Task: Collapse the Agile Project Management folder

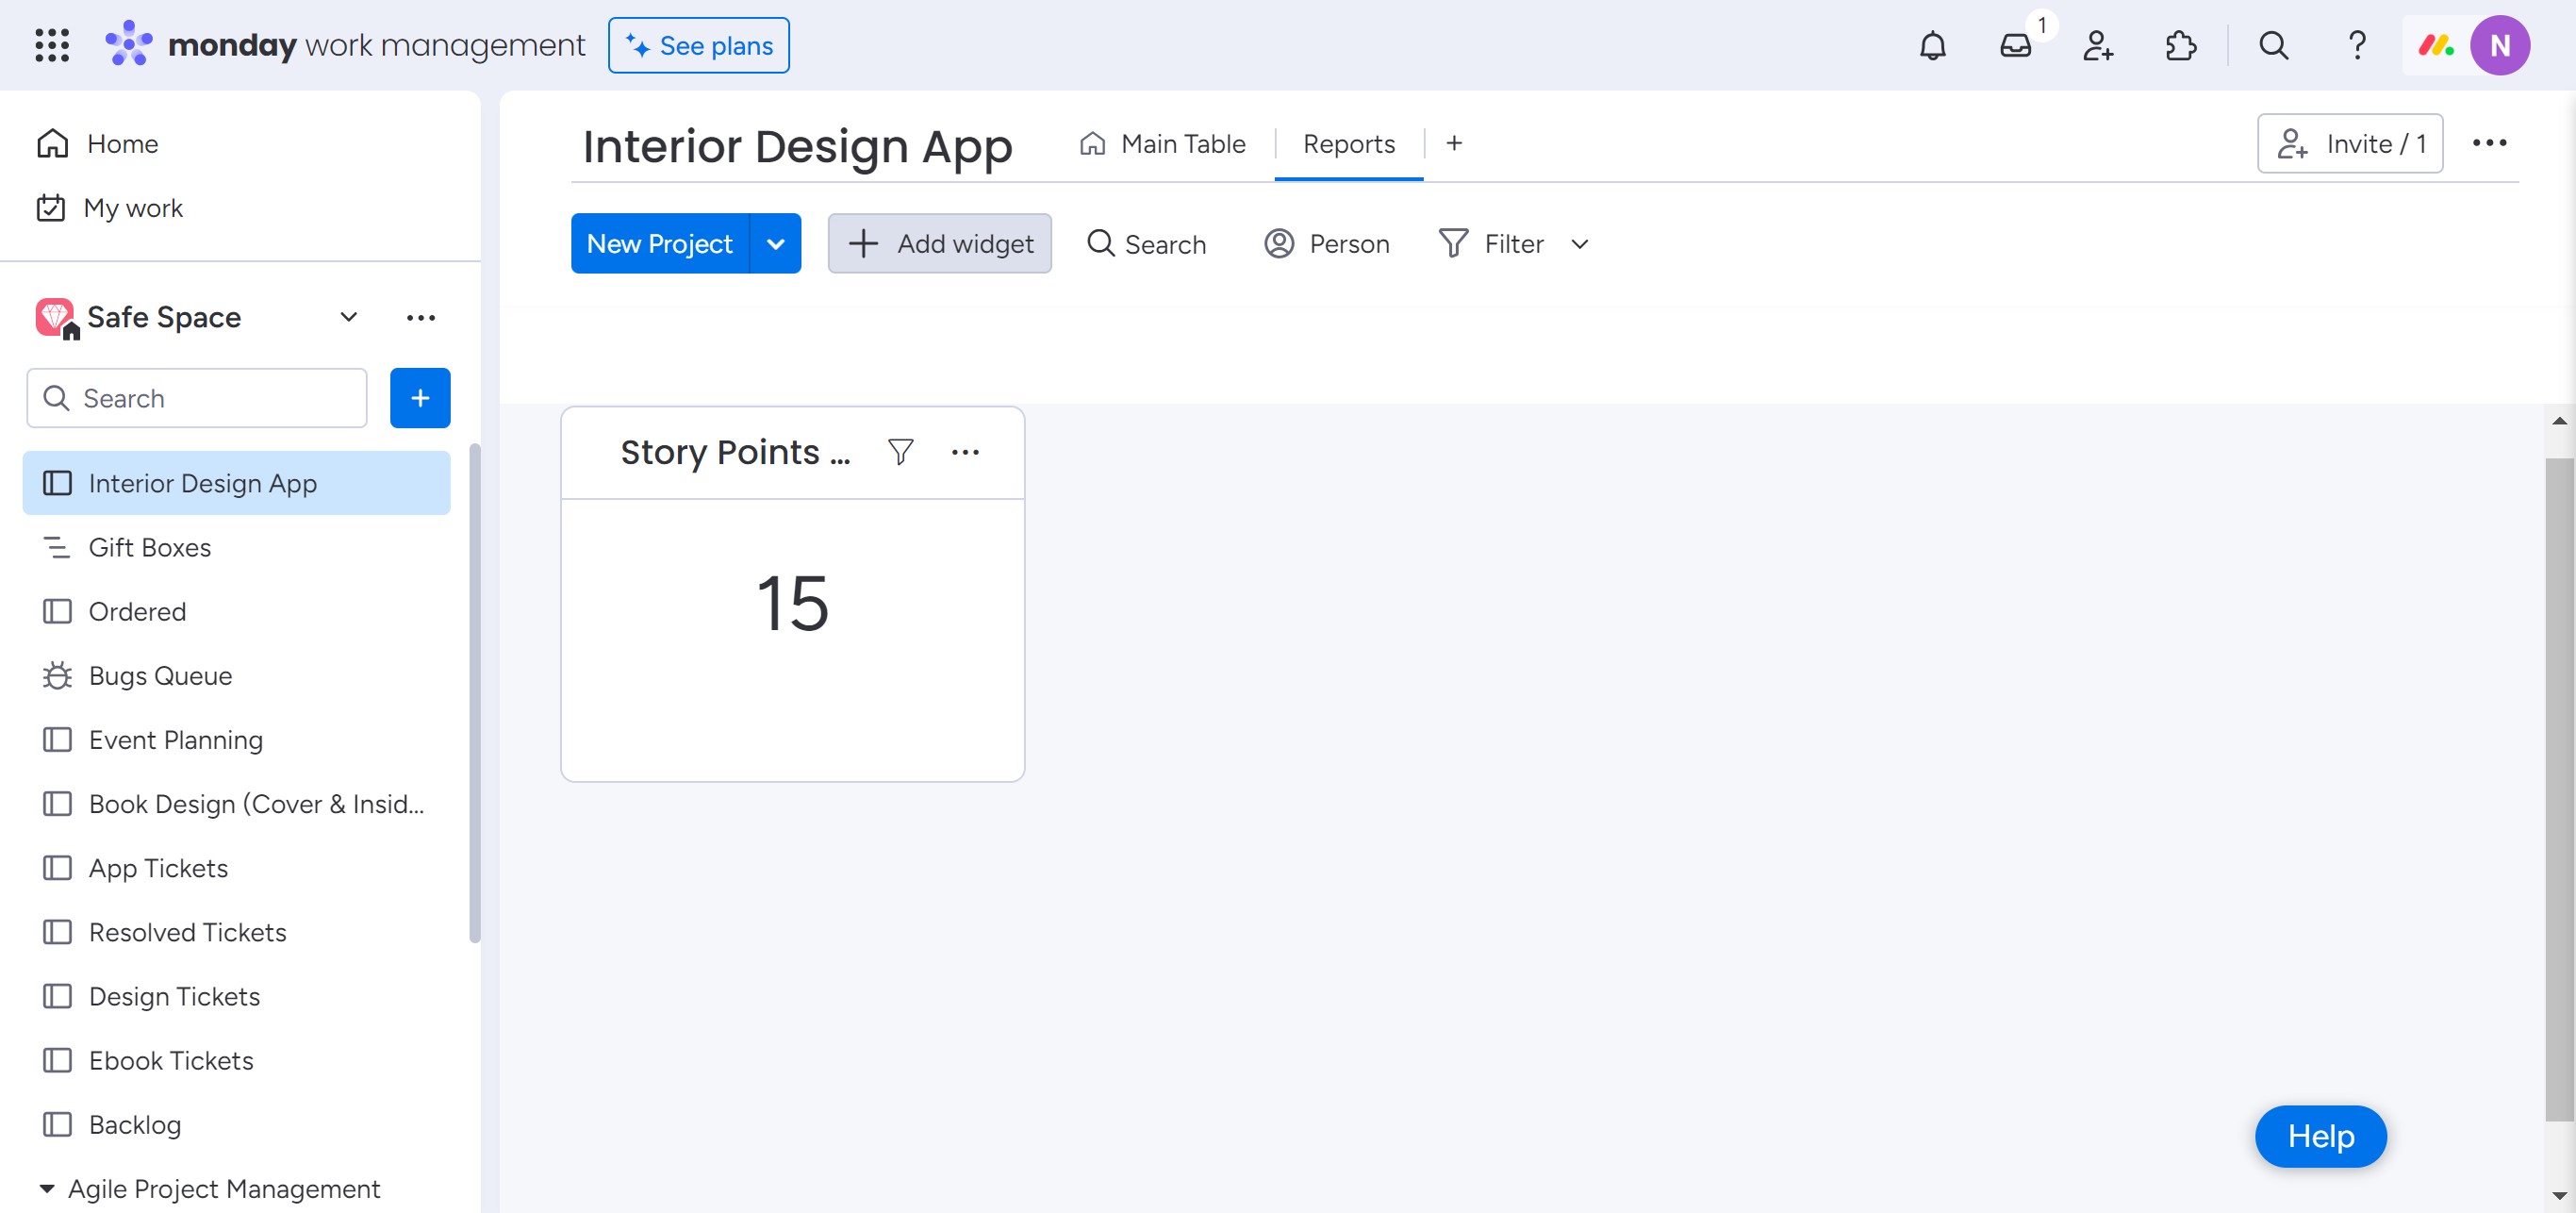Action: pyautogui.click(x=46, y=1188)
